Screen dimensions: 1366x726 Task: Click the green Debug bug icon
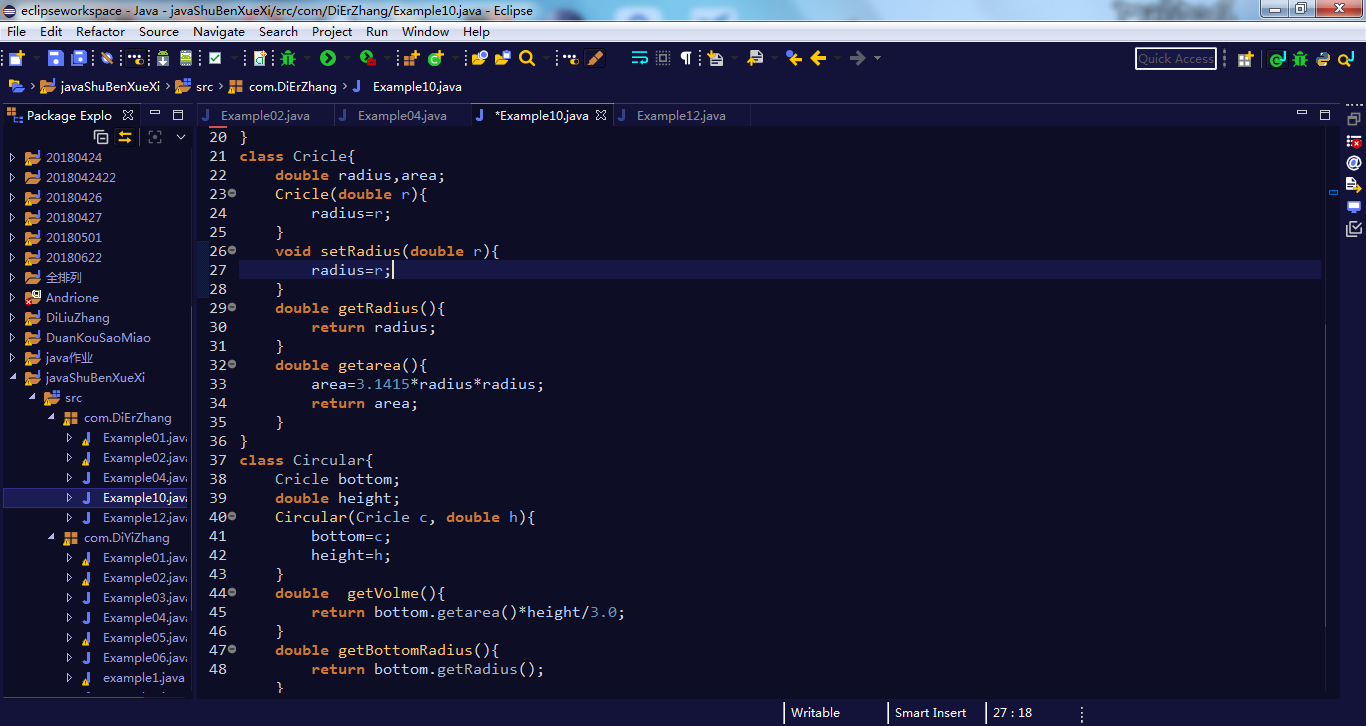pyautogui.click(x=288, y=58)
